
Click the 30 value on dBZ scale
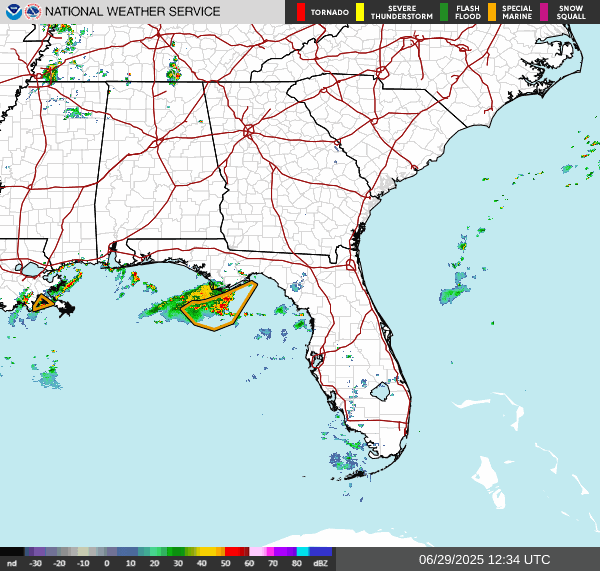tap(178, 563)
